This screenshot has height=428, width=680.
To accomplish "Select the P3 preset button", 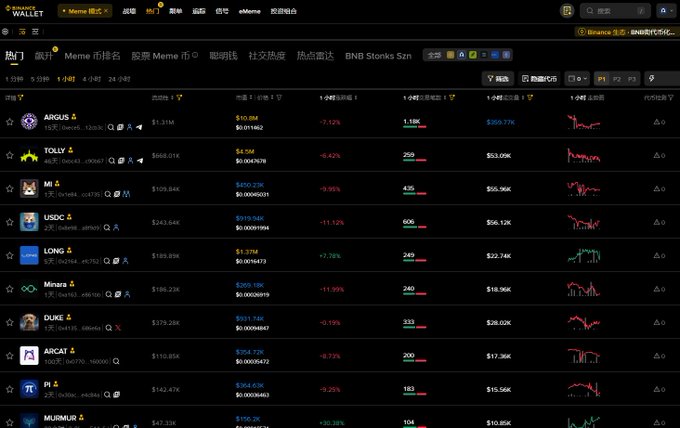I will pyautogui.click(x=632, y=79).
